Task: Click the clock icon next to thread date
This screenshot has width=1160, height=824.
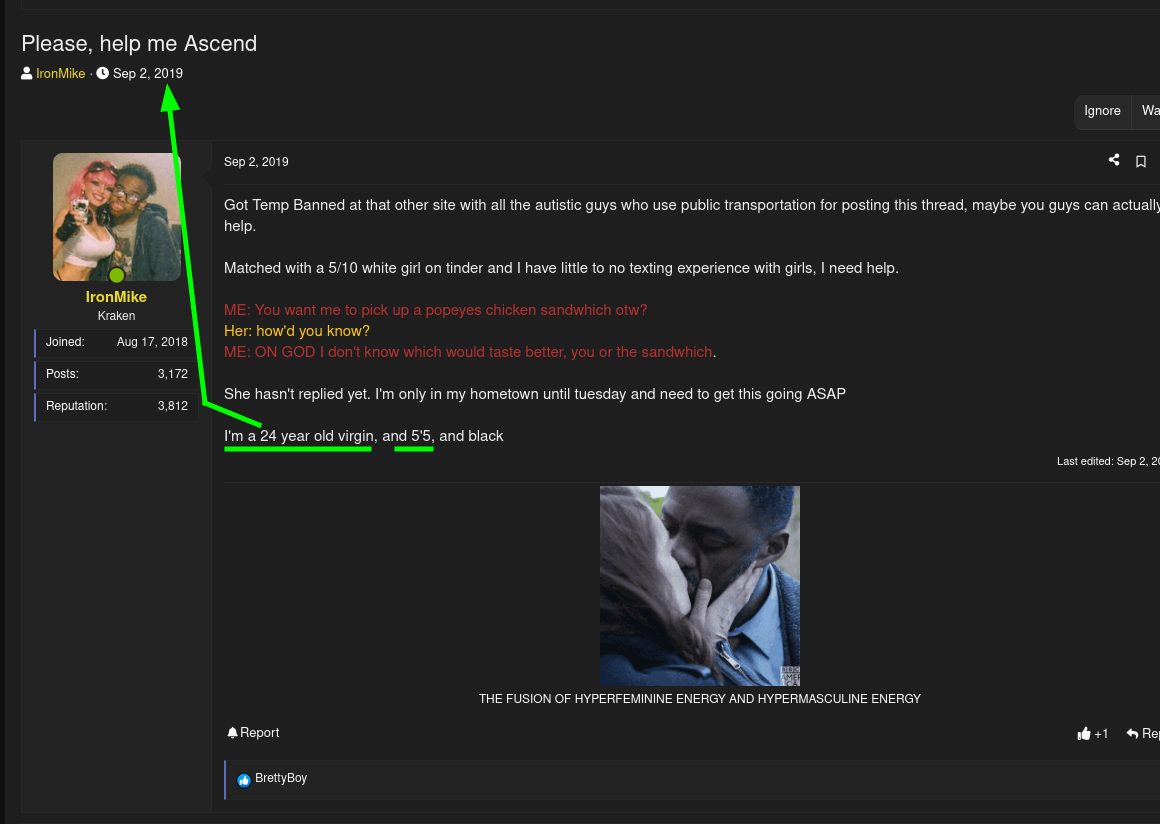Action: click(103, 73)
